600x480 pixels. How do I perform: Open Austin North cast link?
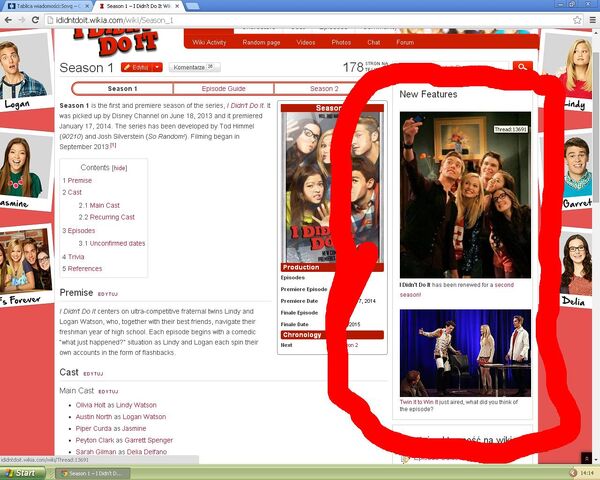(94, 416)
